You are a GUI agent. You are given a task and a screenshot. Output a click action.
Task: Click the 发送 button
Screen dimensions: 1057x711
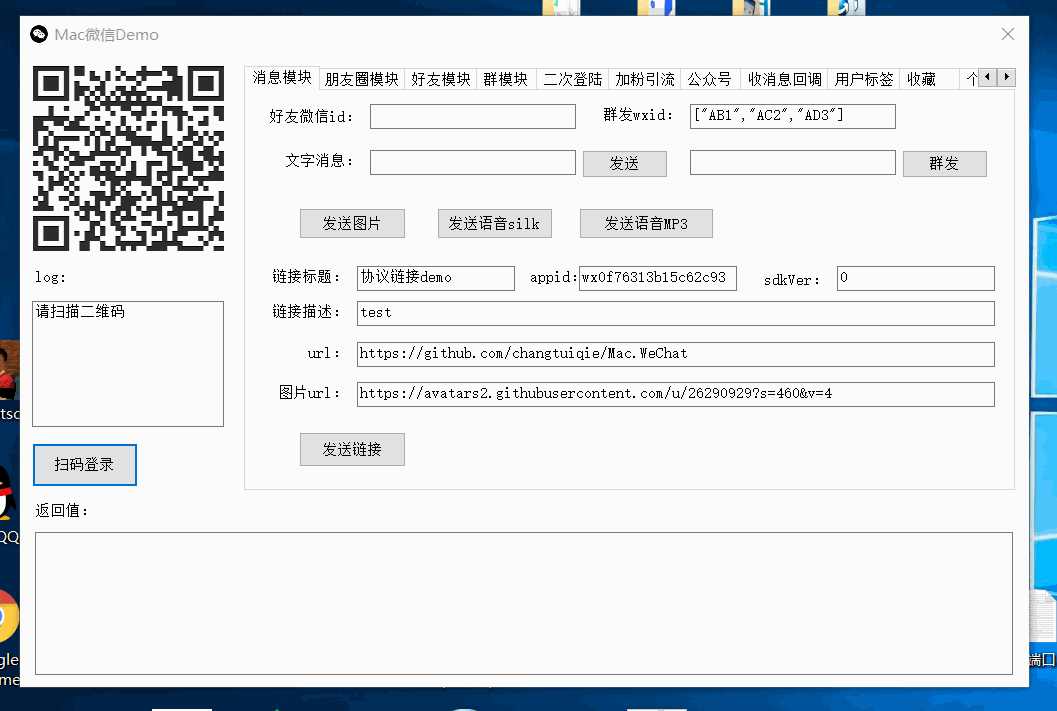625,164
